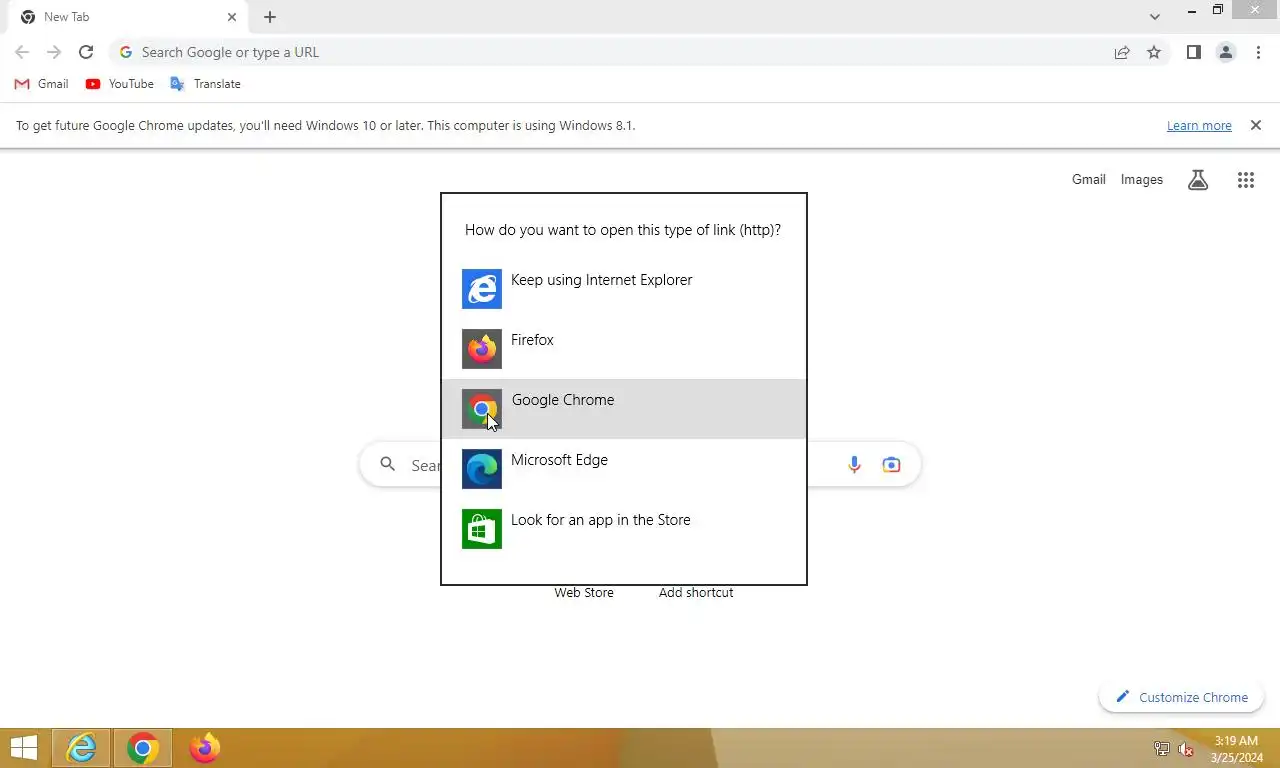Open a new tab with plus button
Image resolution: width=1280 pixels, height=768 pixels.
[270, 17]
